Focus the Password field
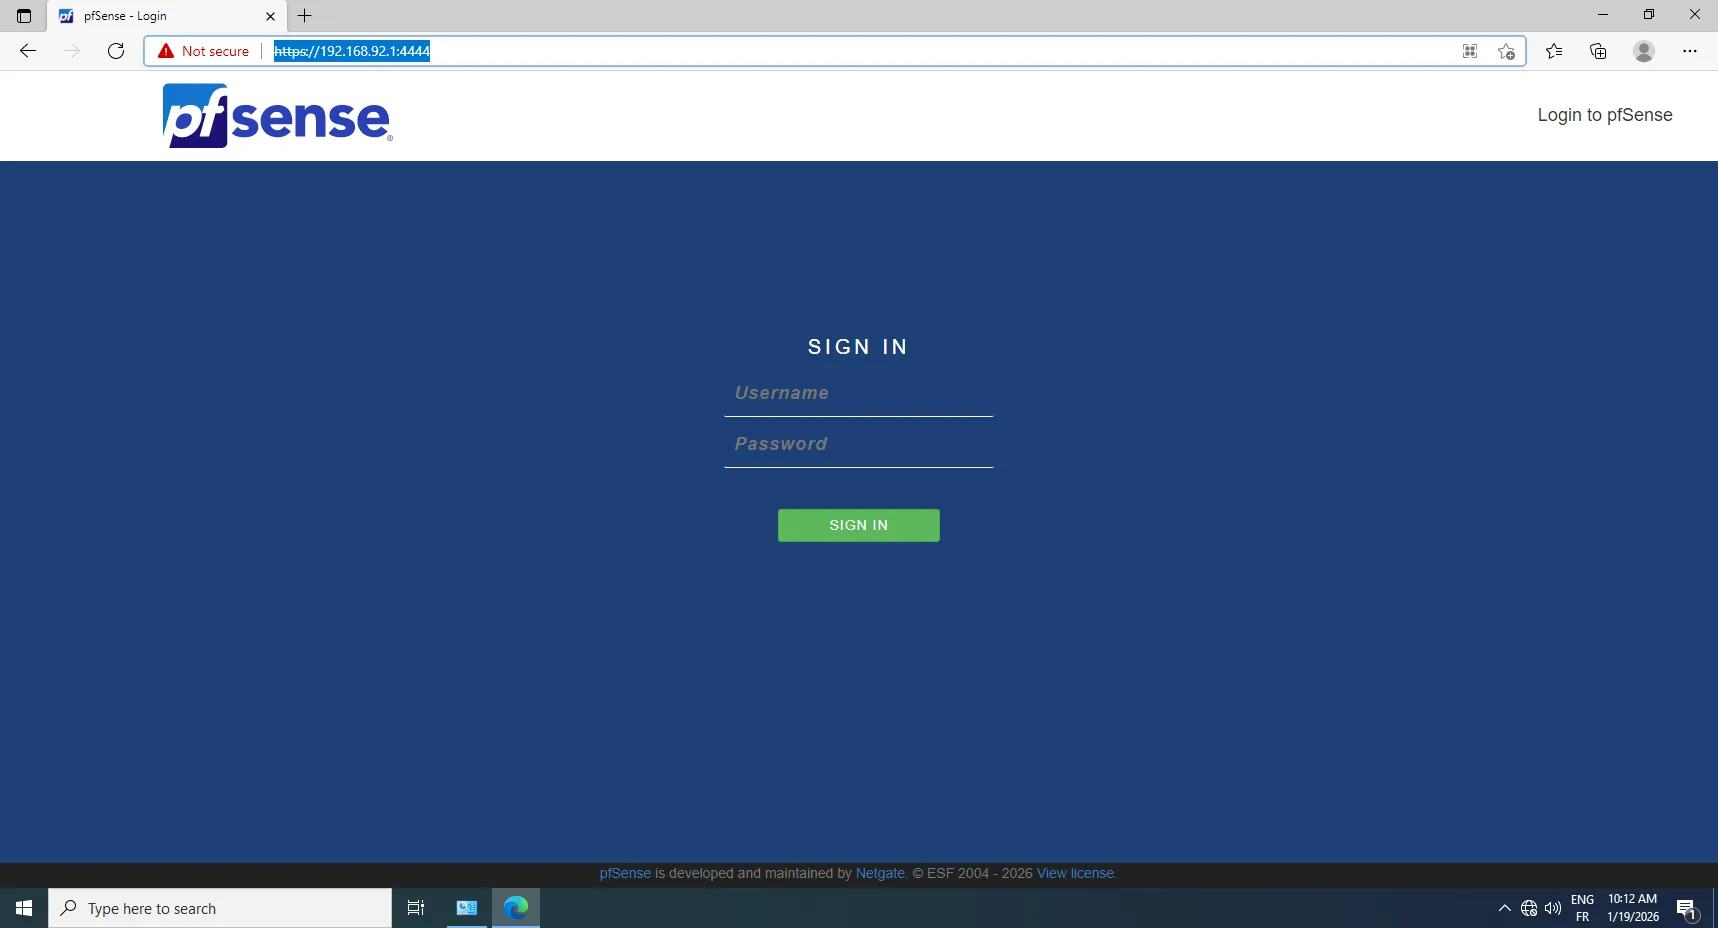1718x928 pixels. [859, 444]
